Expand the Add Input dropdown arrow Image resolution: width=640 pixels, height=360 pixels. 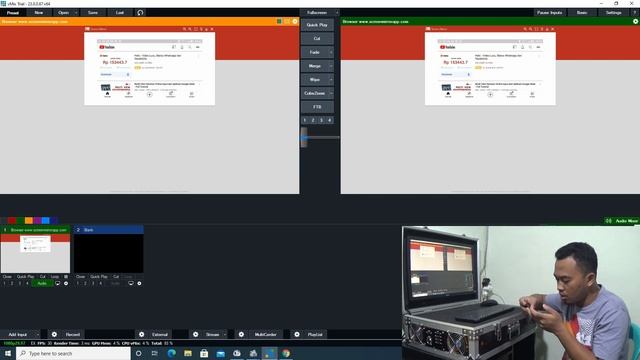pos(38,334)
